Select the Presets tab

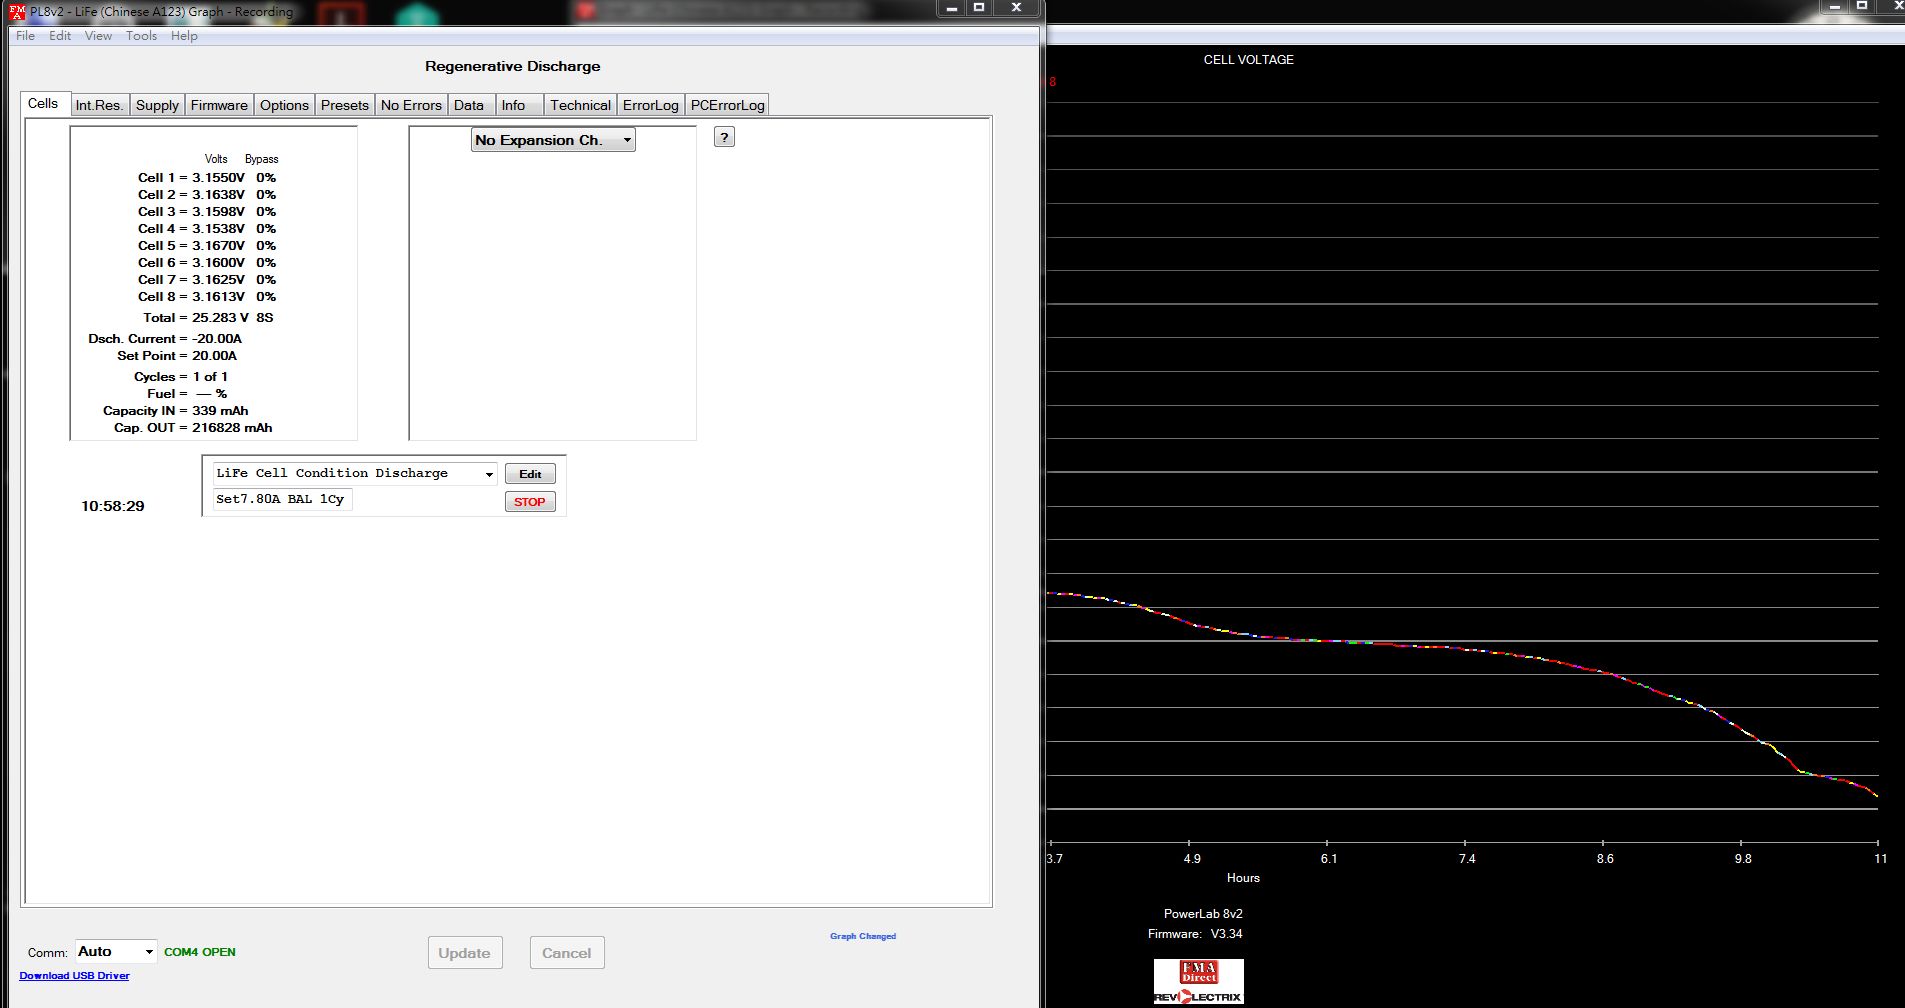pos(344,105)
